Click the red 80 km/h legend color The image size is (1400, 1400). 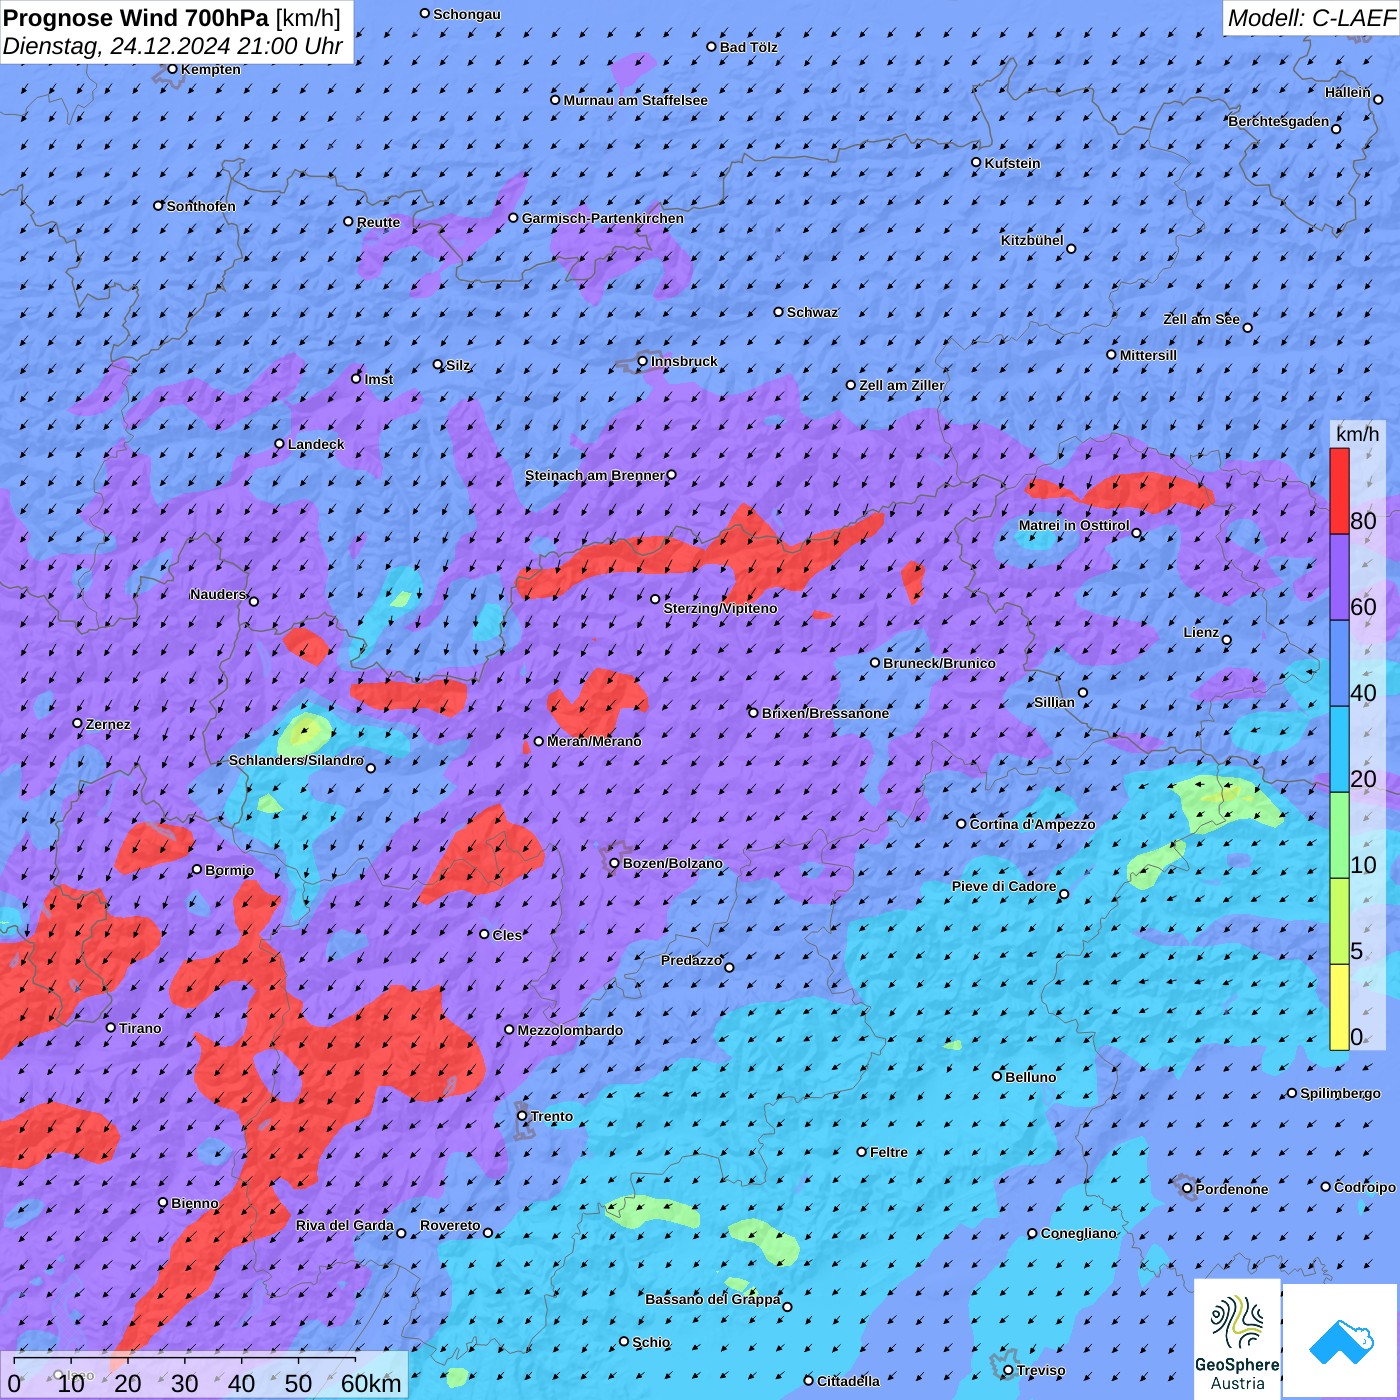coord(1339,491)
